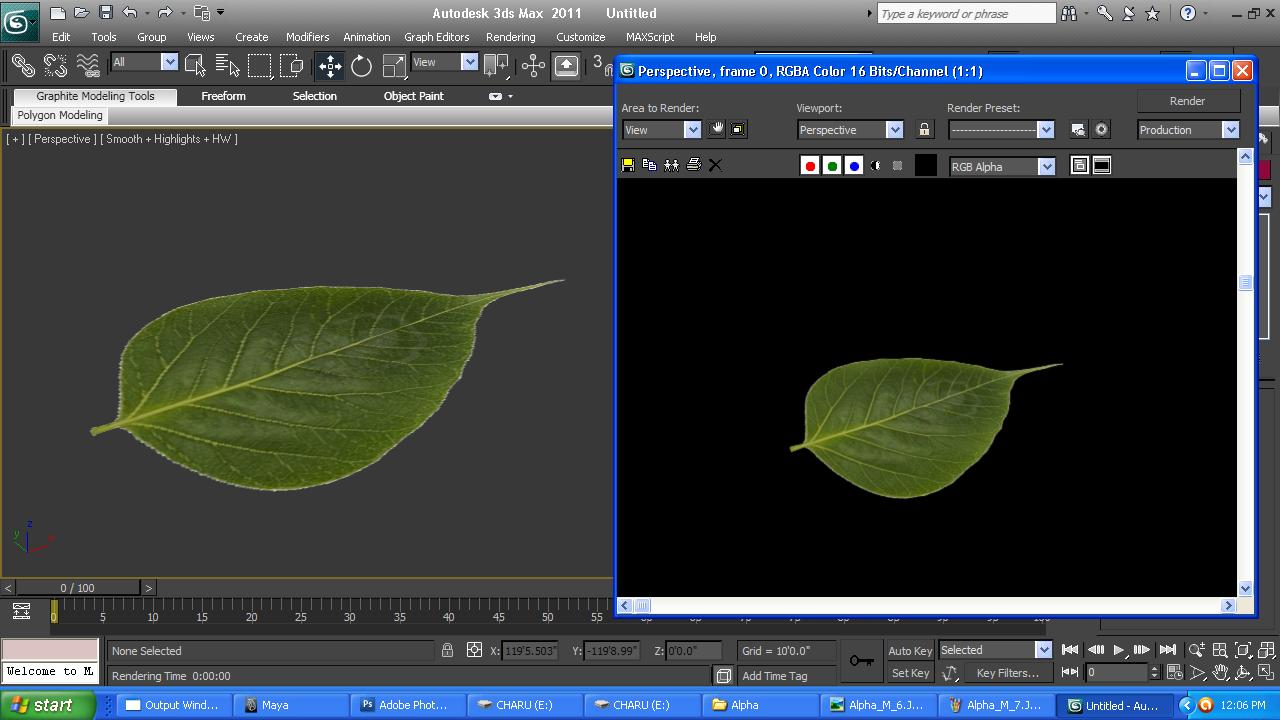Open the Rendering menu

(x=510, y=37)
